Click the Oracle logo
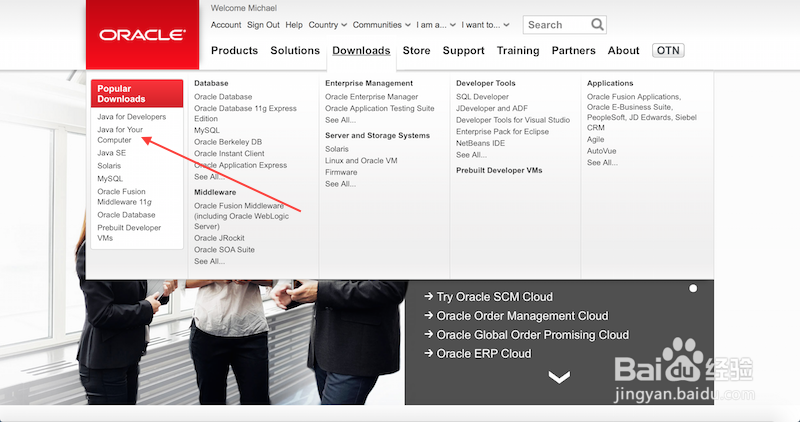This screenshot has height=422, width=800. [x=142, y=35]
